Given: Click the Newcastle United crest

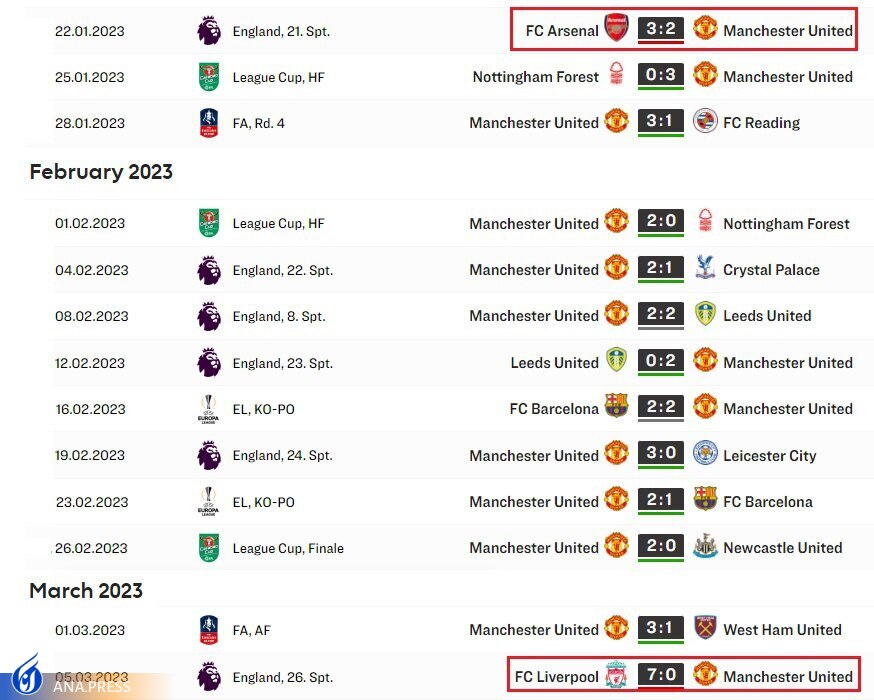Looking at the screenshot, I should coord(705,547).
